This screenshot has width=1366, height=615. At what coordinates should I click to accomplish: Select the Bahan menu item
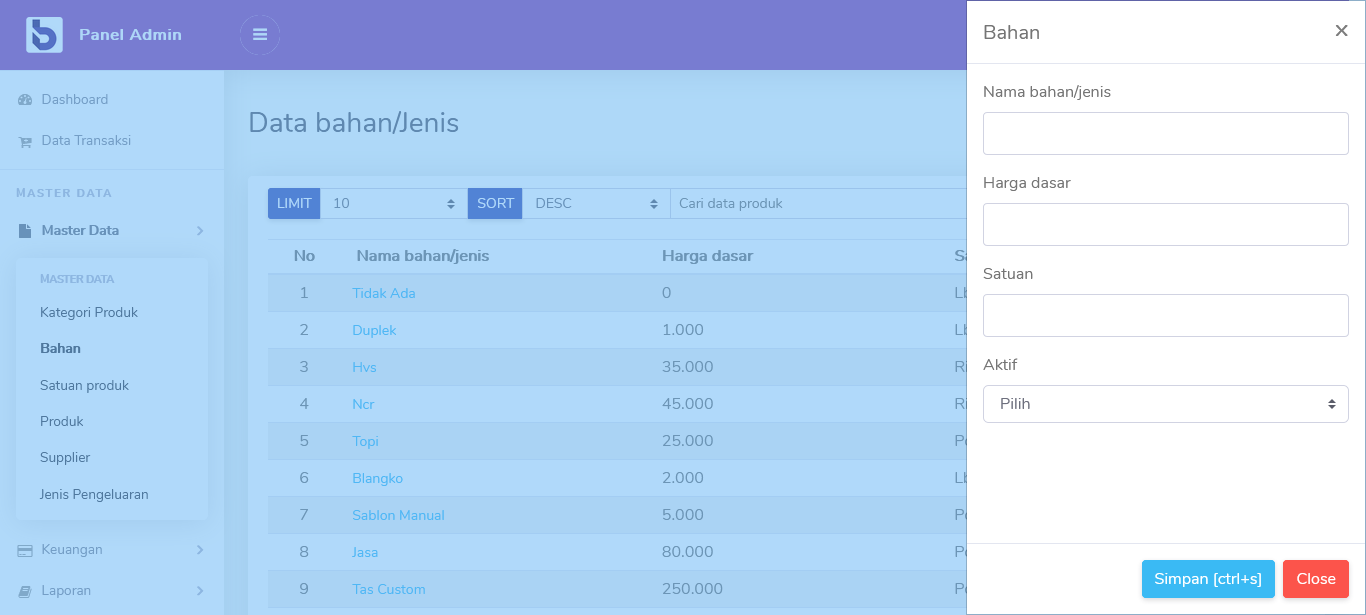60,349
